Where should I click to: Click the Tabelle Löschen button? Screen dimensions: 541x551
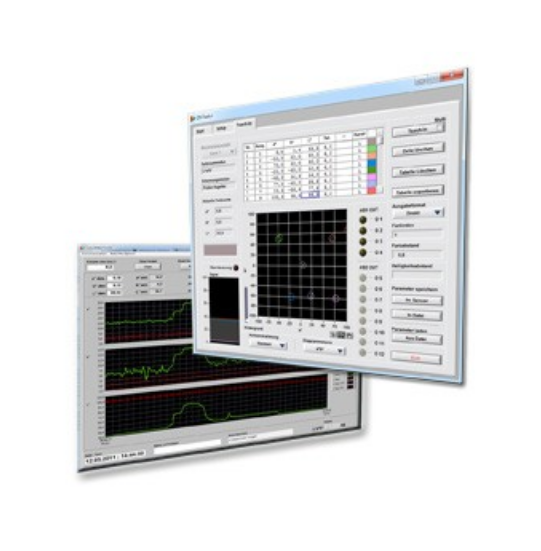tap(418, 171)
